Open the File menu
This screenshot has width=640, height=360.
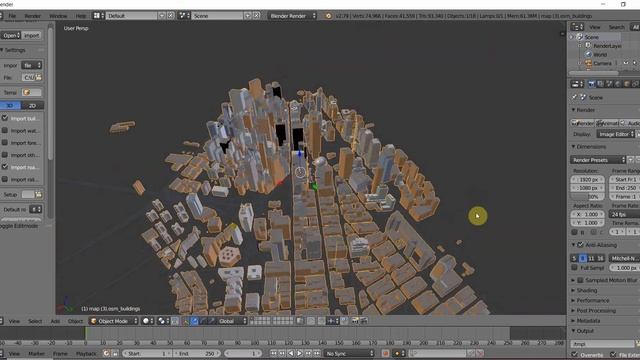pyautogui.click(x=12, y=16)
